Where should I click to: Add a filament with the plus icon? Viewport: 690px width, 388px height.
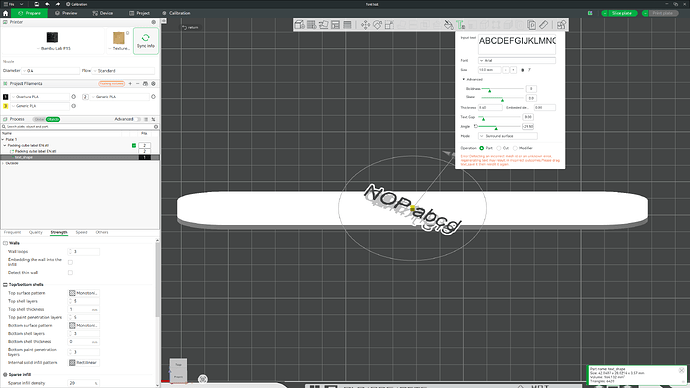pos(130,84)
